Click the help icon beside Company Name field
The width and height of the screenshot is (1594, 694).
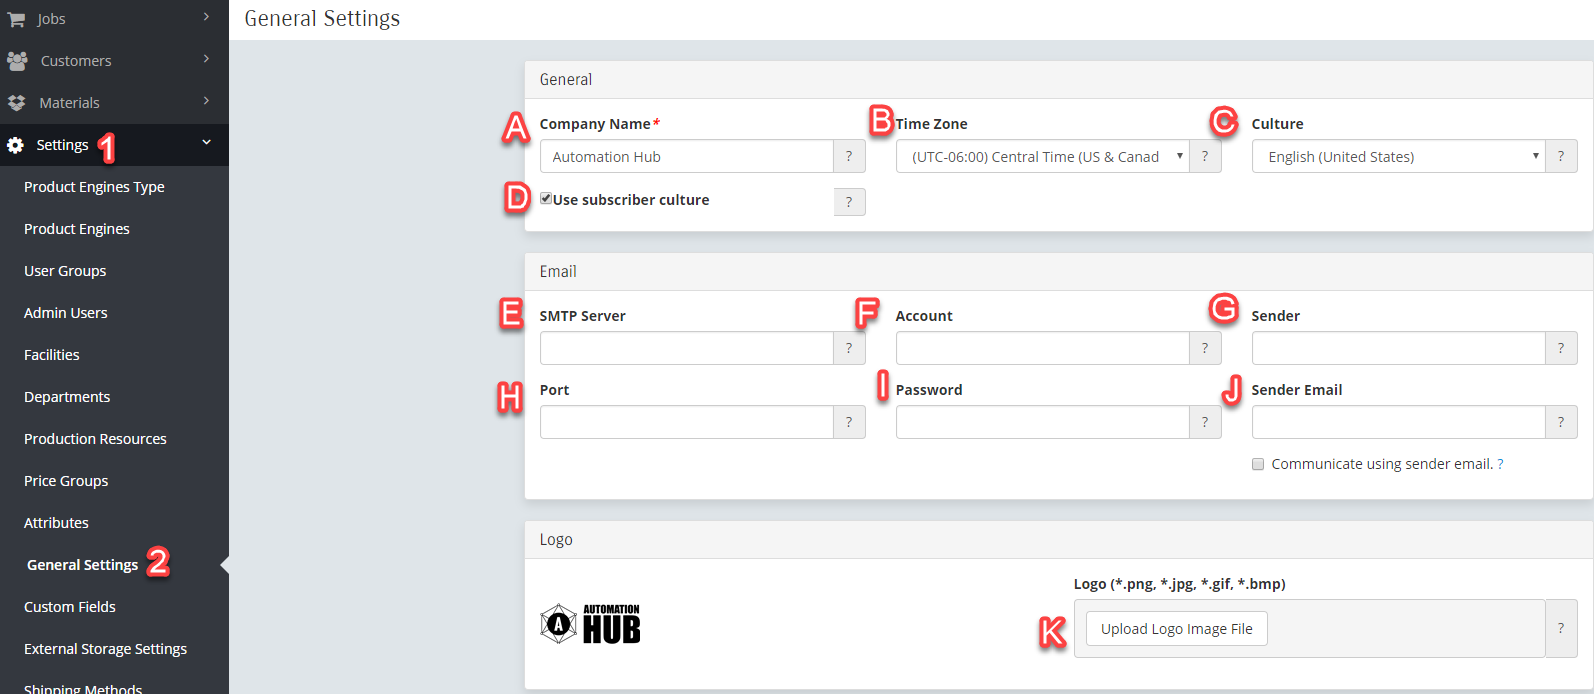pos(849,156)
